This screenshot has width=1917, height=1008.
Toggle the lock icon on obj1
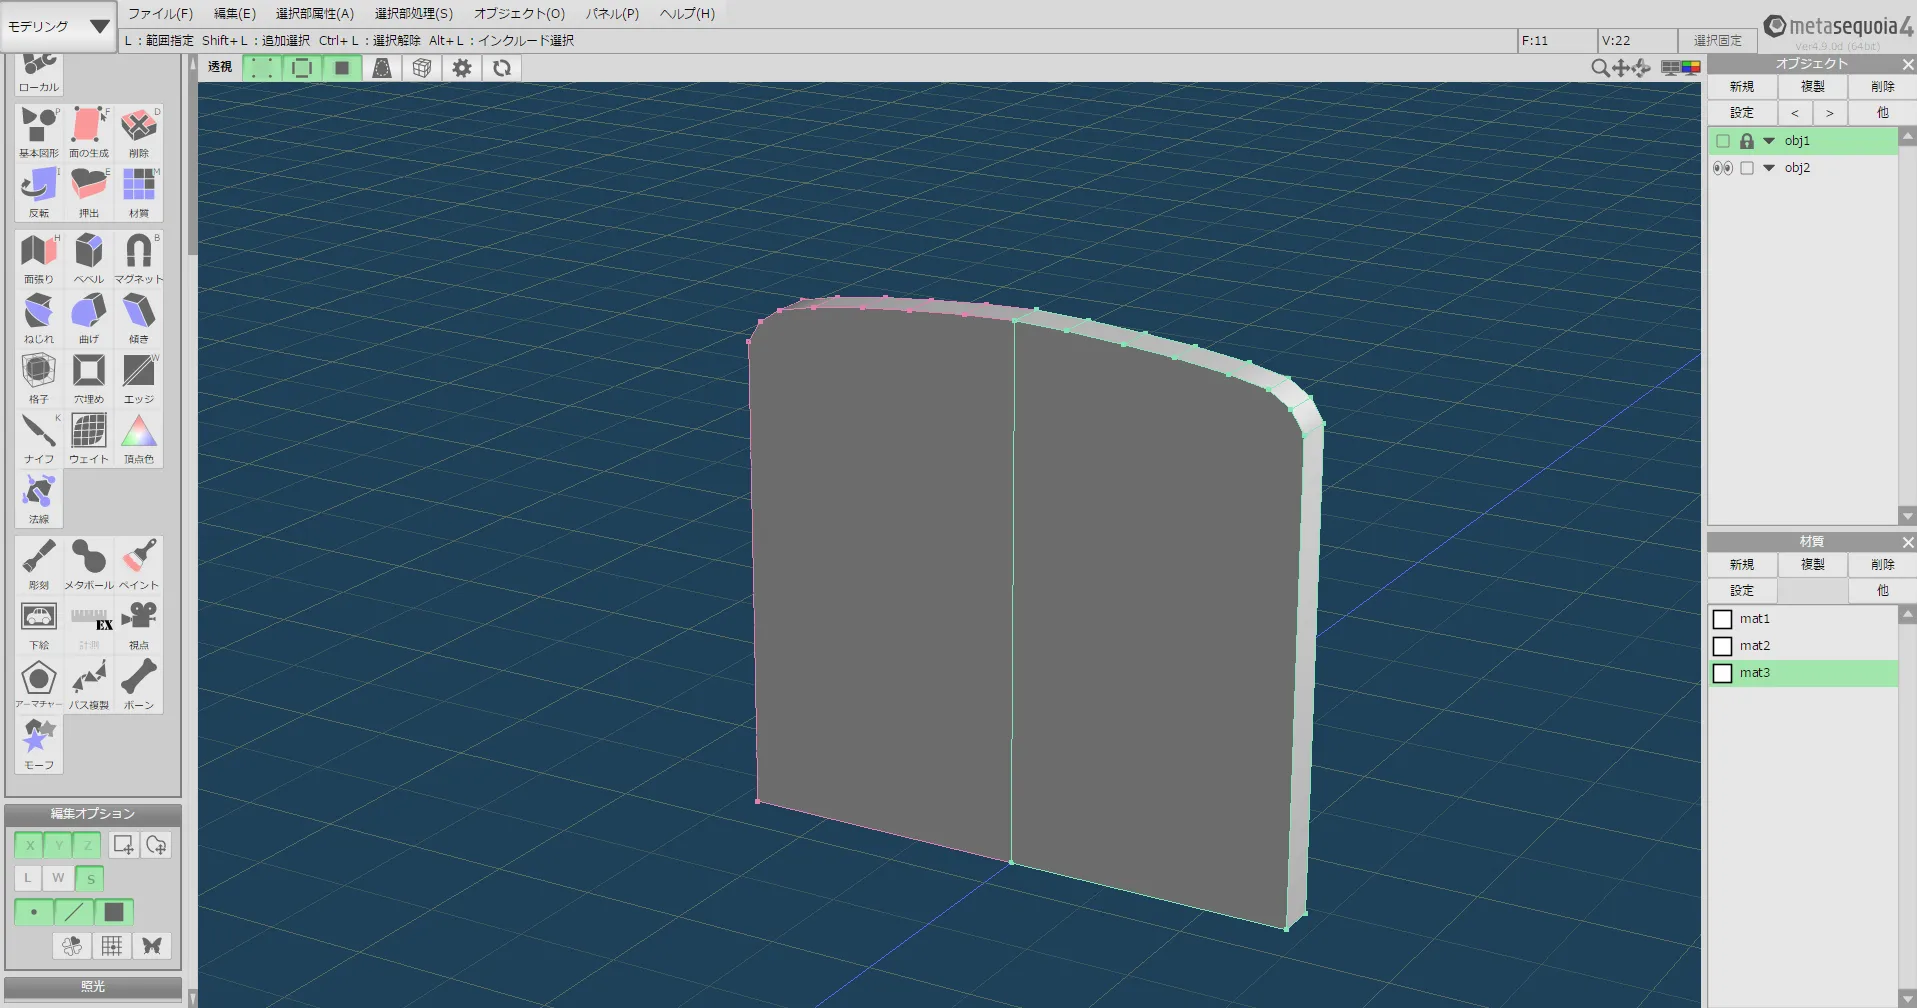click(1746, 141)
